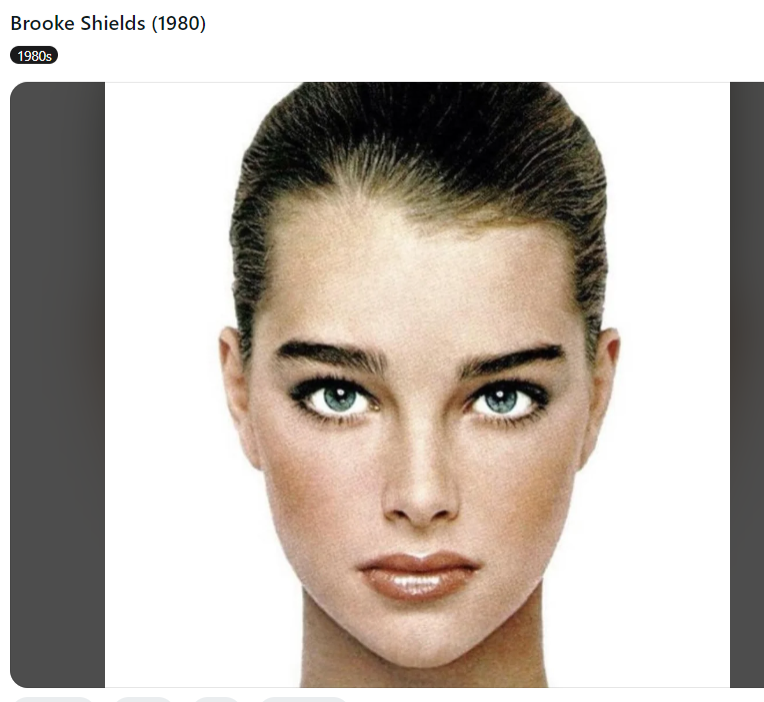Click the "(1980)" year in the heading
This screenshot has width=764, height=702.
(178, 24)
